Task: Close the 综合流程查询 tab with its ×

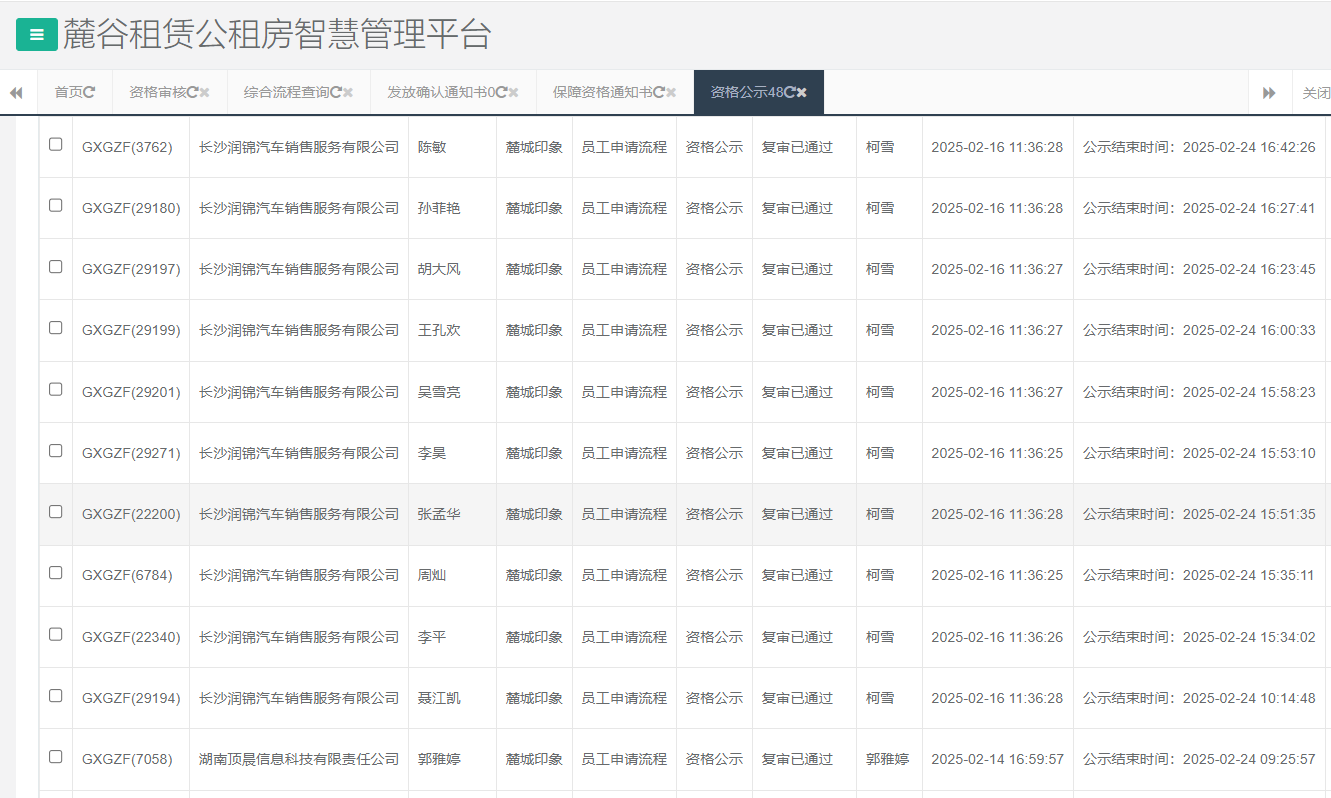Action: pyautogui.click(x=348, y=91)
